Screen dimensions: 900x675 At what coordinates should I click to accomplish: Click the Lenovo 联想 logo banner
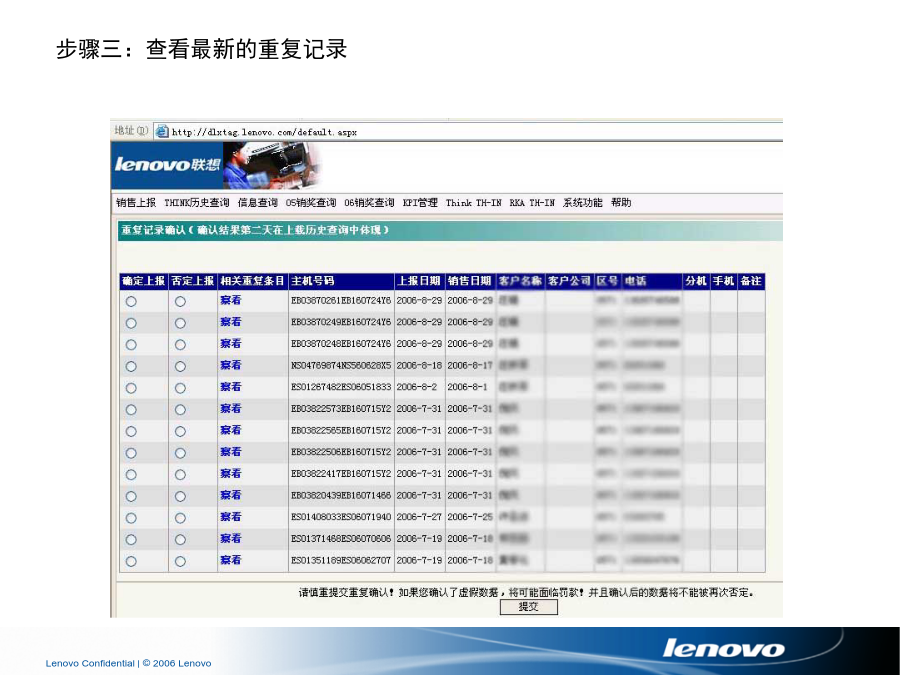coord(167,165)
